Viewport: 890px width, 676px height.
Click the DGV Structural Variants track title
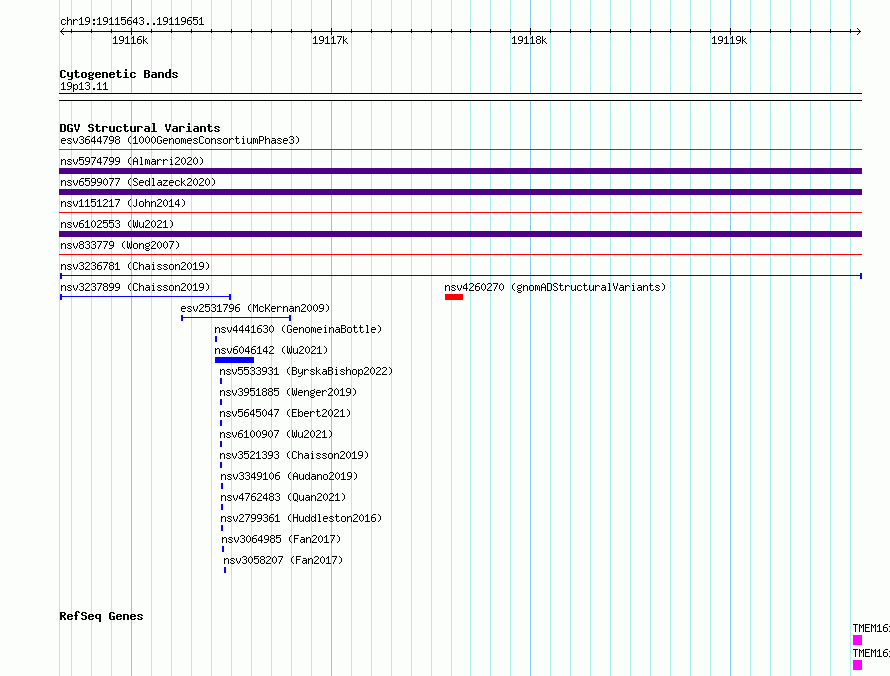click(x=140, y=128)
